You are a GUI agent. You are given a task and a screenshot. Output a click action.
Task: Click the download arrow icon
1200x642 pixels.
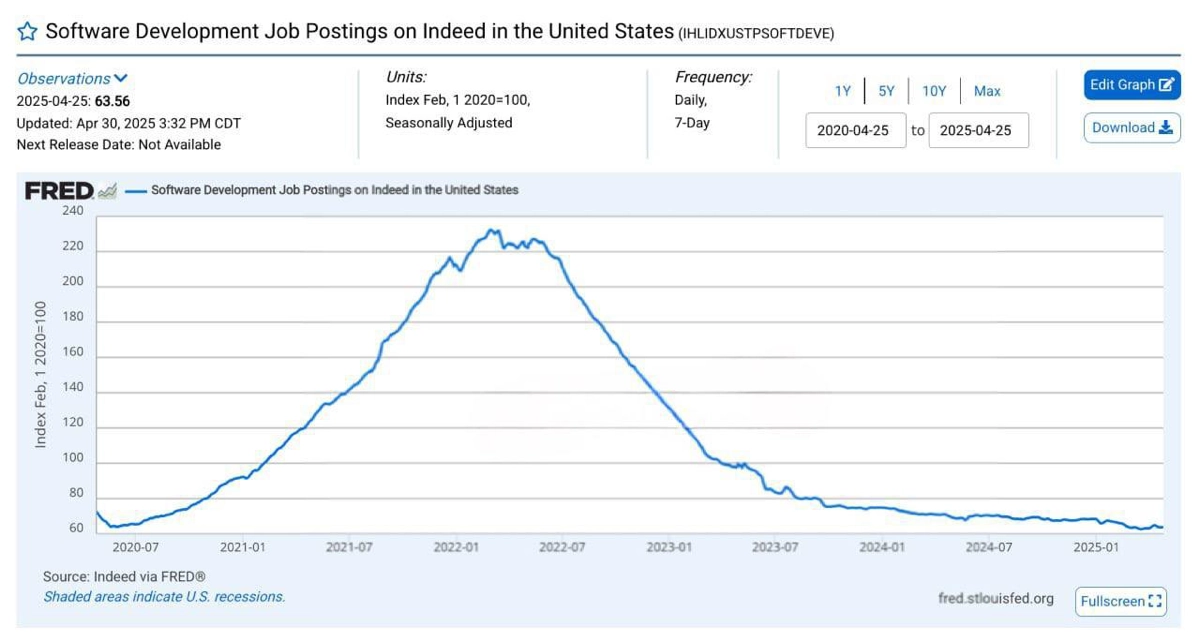pos(1165,128)
